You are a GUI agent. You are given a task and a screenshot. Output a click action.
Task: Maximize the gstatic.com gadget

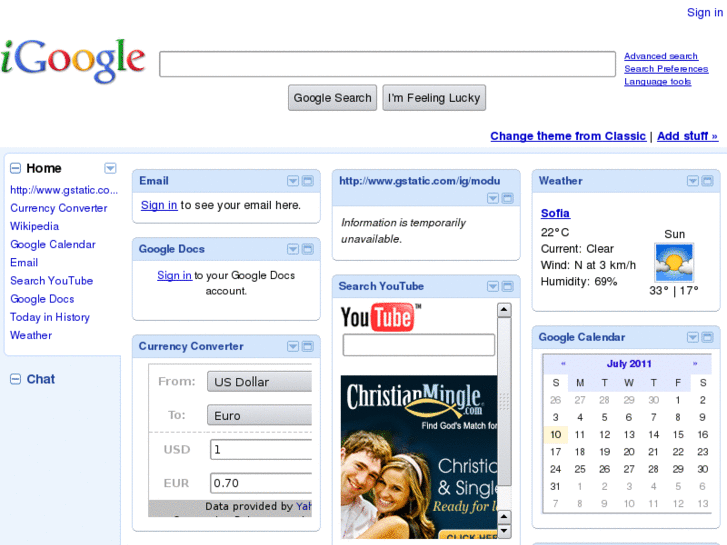[x=508, y=199]
